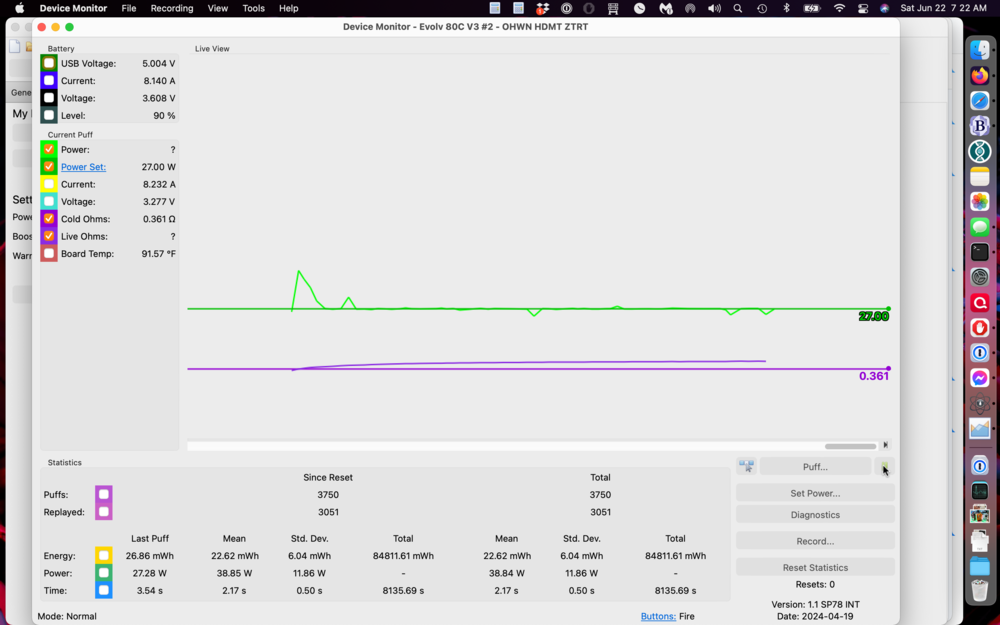Open Finder from the dock
Viewport: 1000px width, 625px height.
pos(980,50)
